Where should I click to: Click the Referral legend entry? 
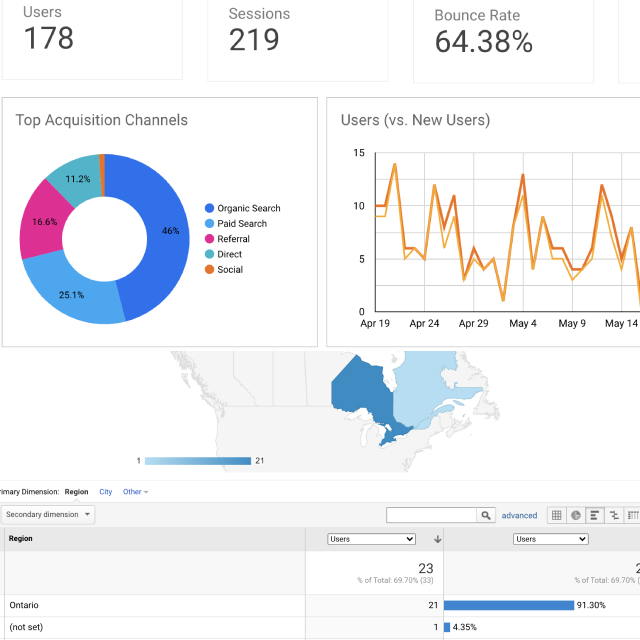pos(233,239)
